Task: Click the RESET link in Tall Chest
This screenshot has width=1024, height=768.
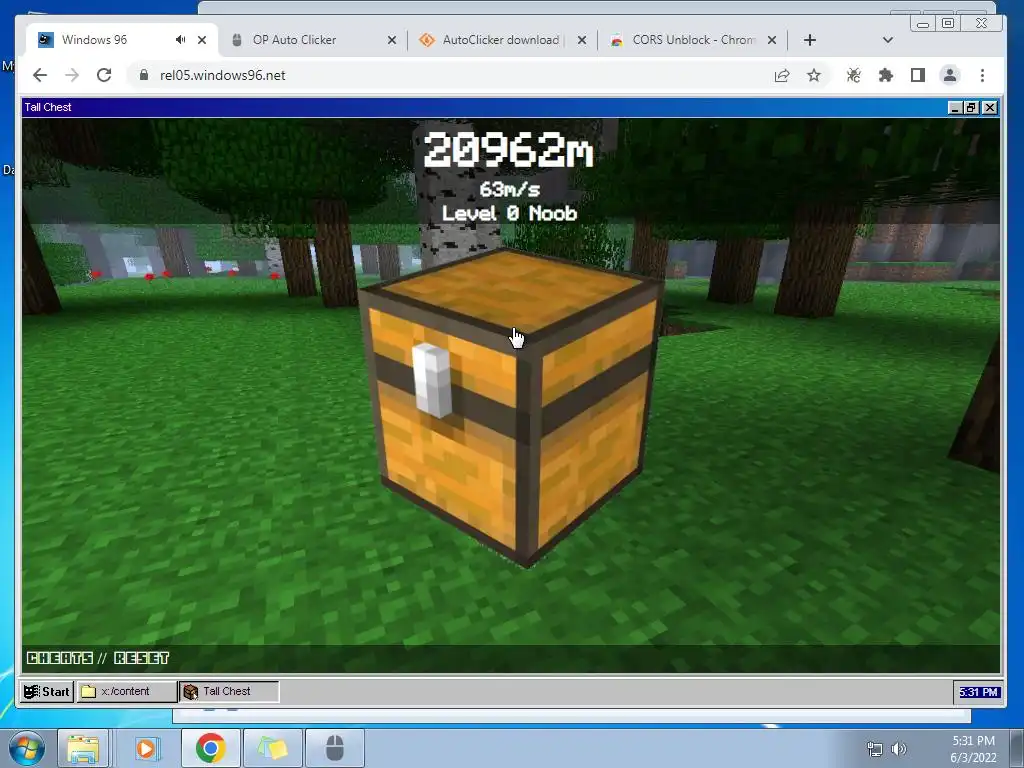Action: (x=142, y=658)
